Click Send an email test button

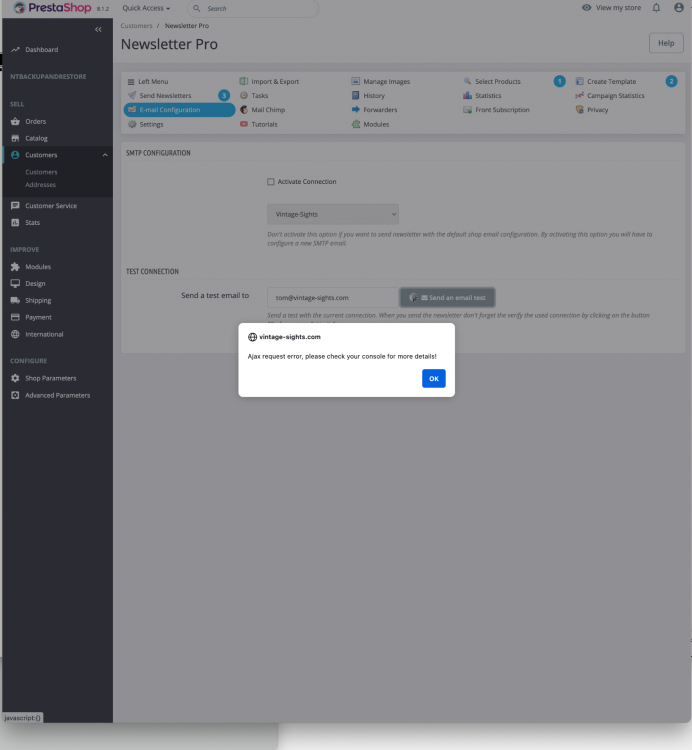point(447,298)
